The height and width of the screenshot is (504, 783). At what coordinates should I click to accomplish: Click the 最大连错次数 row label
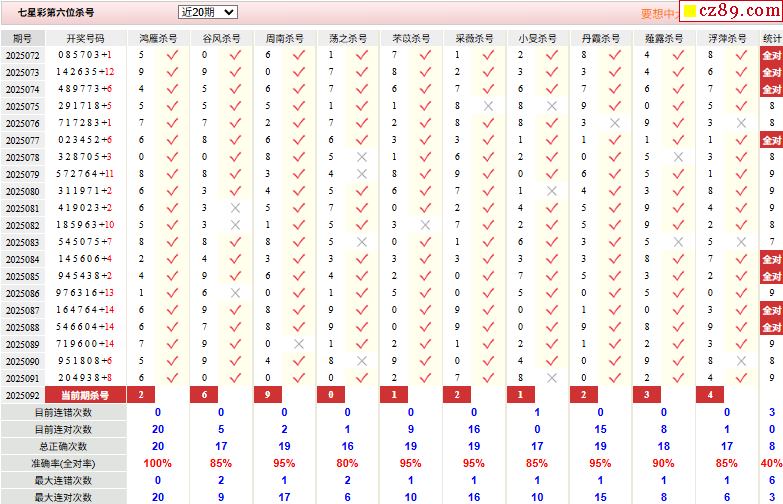[x=63, y=481]
